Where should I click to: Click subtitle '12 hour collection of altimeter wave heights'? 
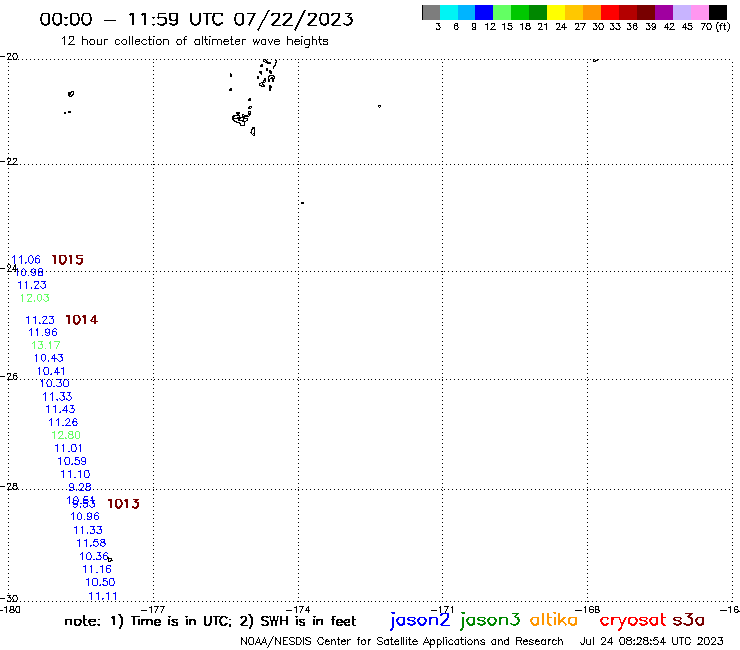point(194,41)
